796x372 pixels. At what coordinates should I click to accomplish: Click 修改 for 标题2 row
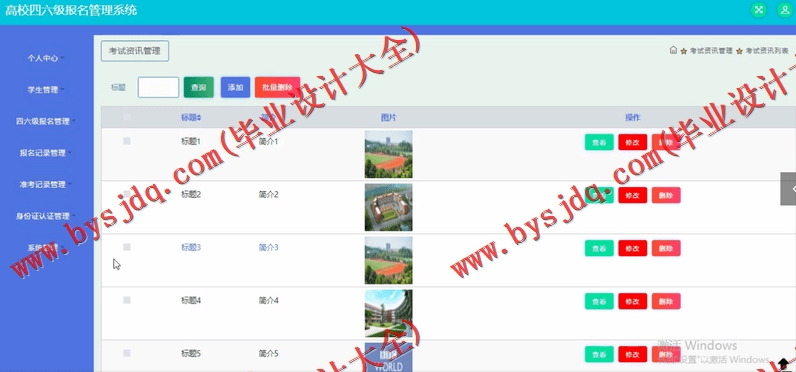pyautogui.click(x=633, y=195)
